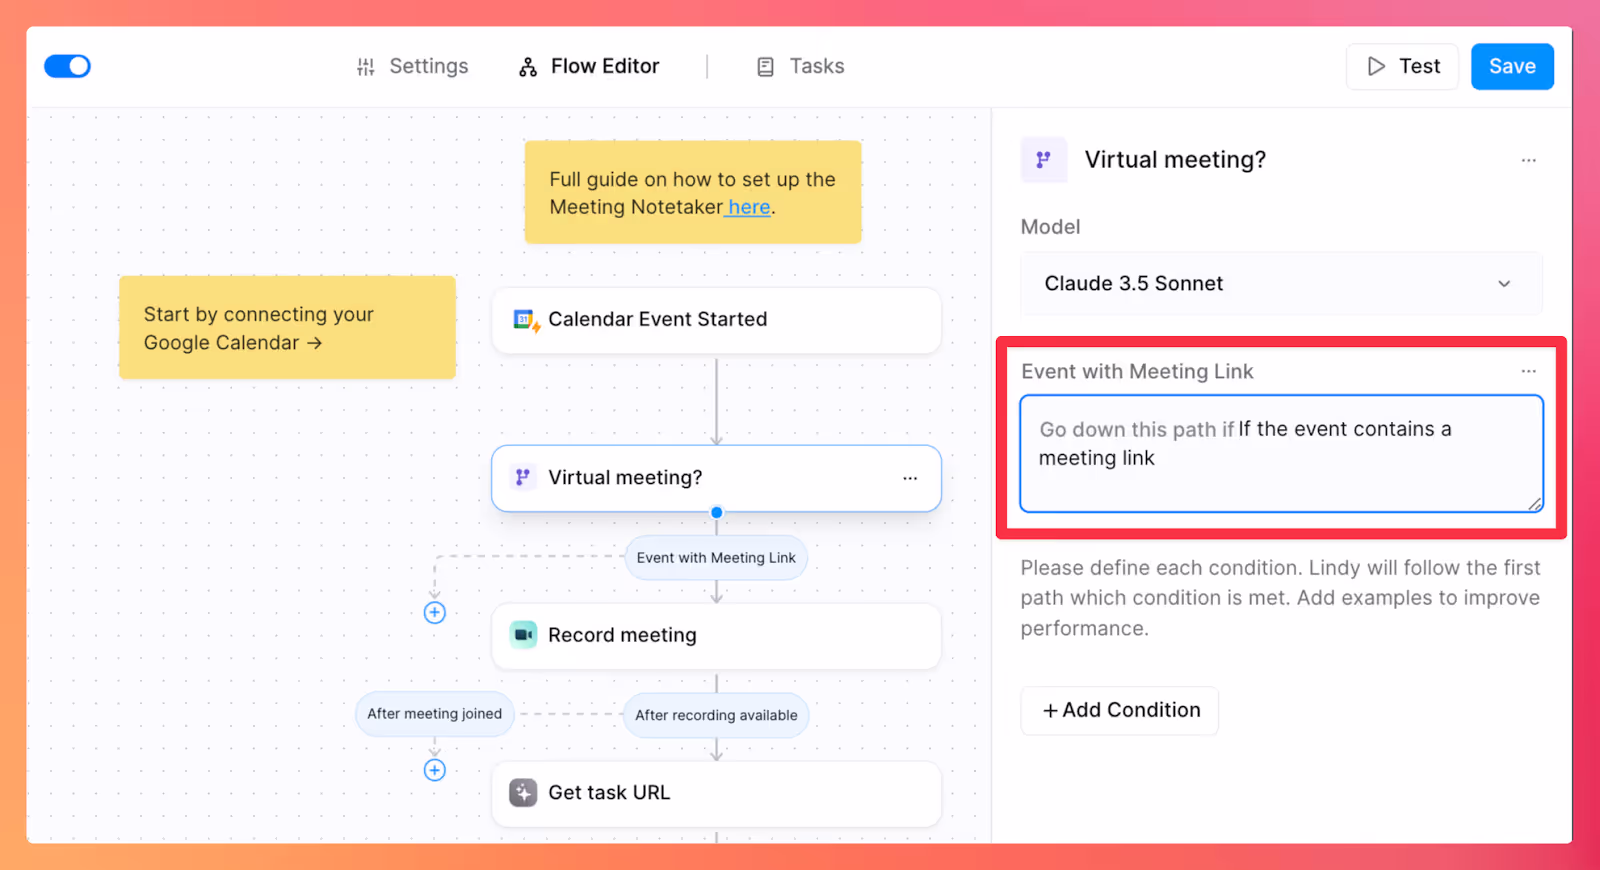This screenshot has height=870, width=1600.
Task: Add a step under the Virtual meeting? branch
Action: point(435,613)
